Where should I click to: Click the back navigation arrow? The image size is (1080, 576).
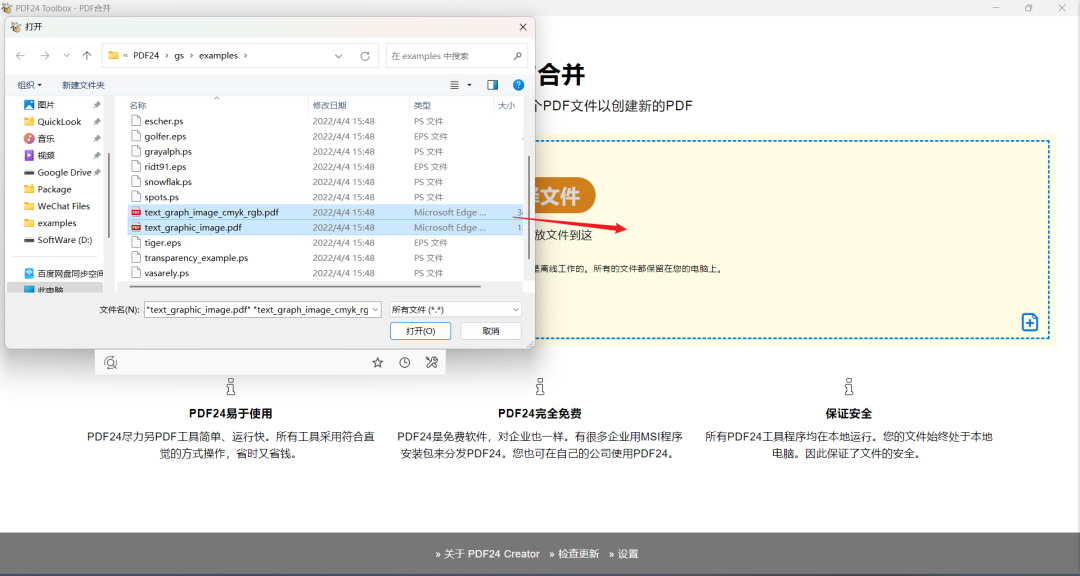coord(21,56)
